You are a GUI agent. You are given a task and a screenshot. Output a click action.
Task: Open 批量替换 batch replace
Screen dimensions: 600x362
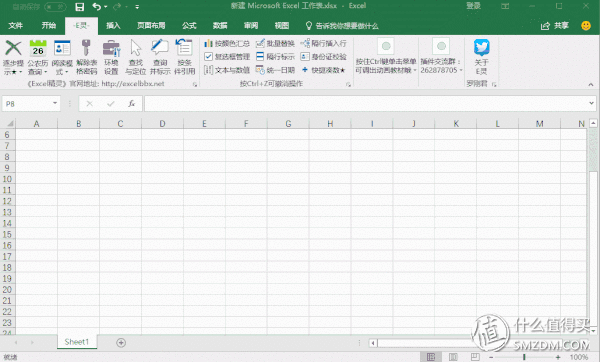(275, 43)
